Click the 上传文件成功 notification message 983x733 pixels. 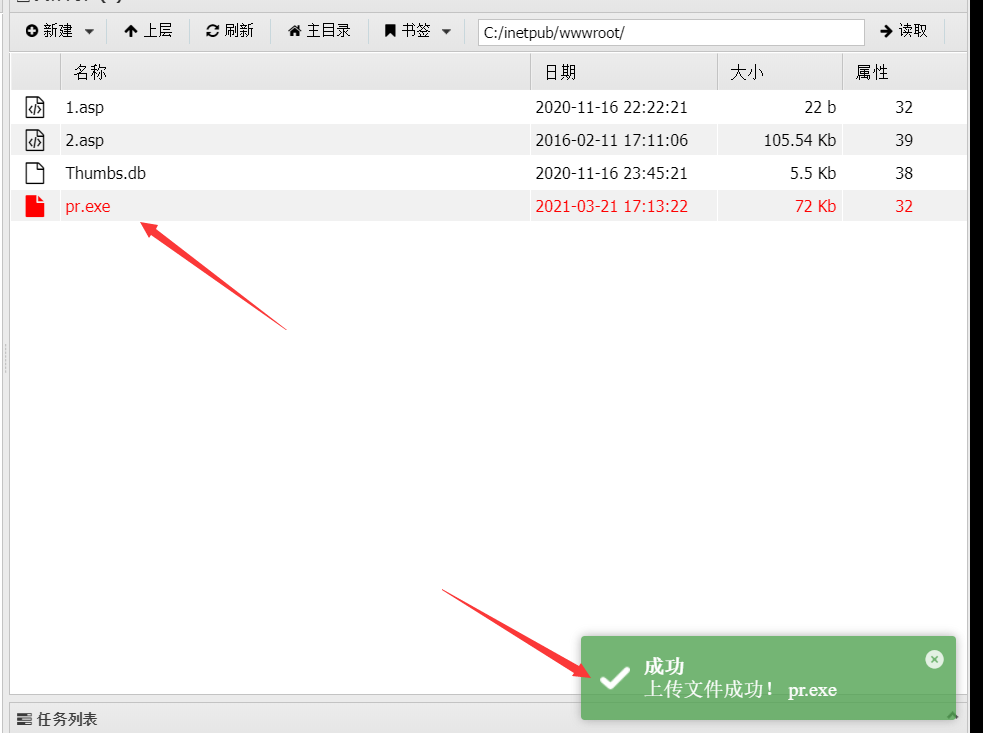pos(740,690)
